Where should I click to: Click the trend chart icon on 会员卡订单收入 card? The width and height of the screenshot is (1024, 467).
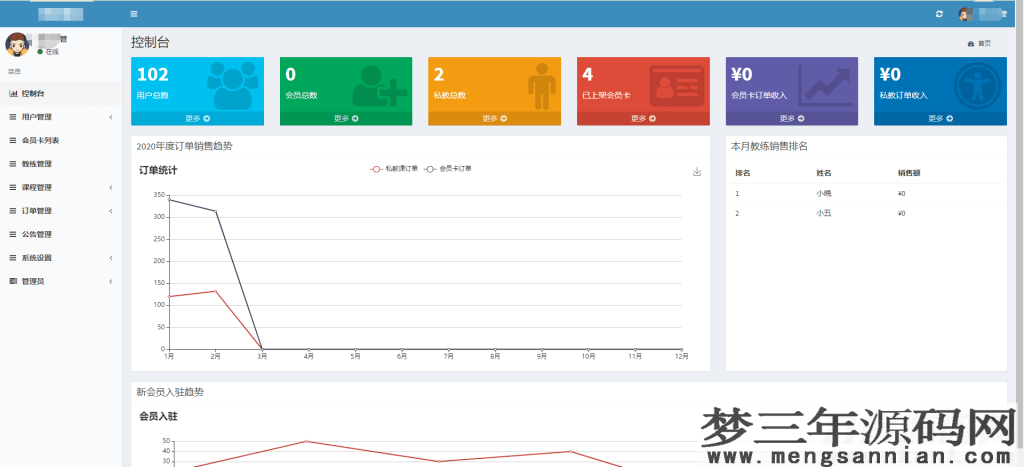pyautogui.click(x=825, y=86)
